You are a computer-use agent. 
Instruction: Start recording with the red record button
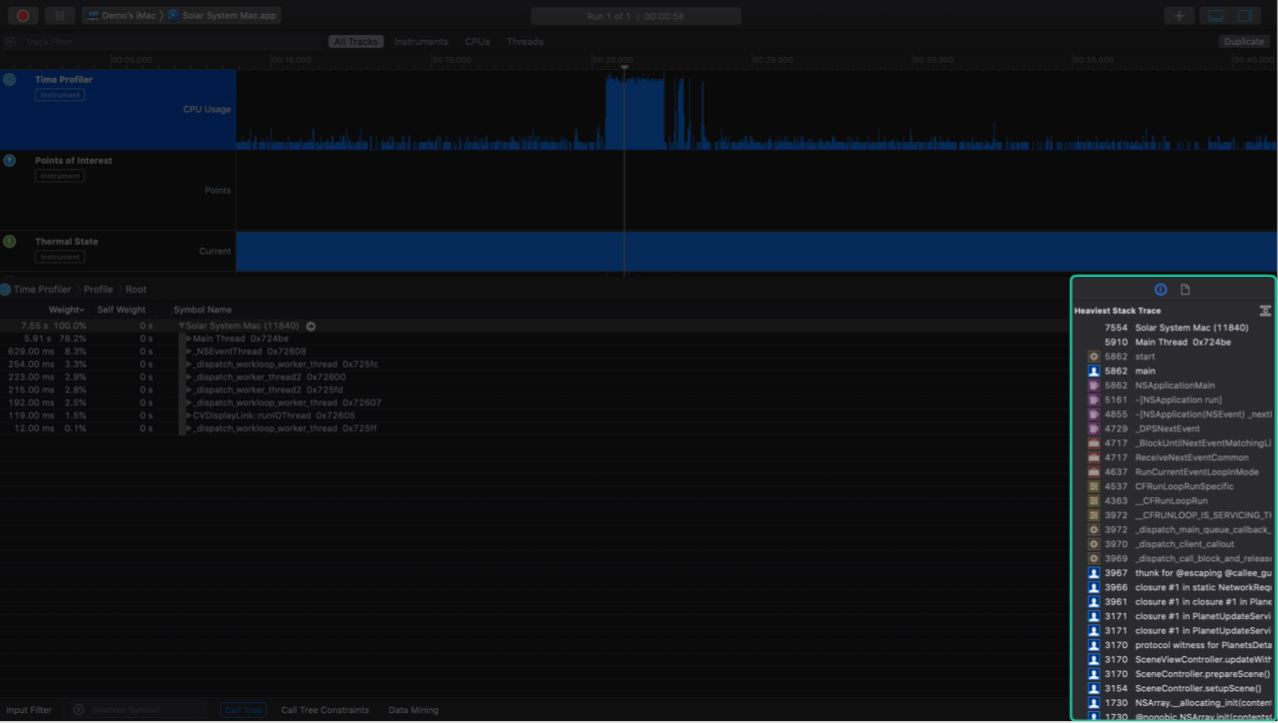[22, 16]
